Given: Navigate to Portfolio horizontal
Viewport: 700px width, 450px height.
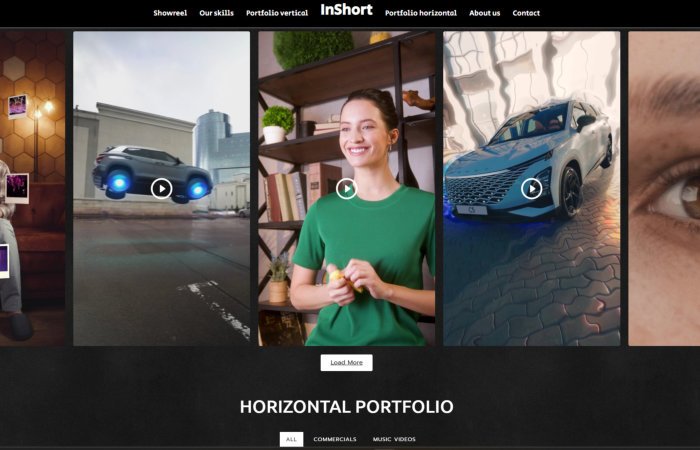Looking at the screenshot, I should [x=421, y=13].
